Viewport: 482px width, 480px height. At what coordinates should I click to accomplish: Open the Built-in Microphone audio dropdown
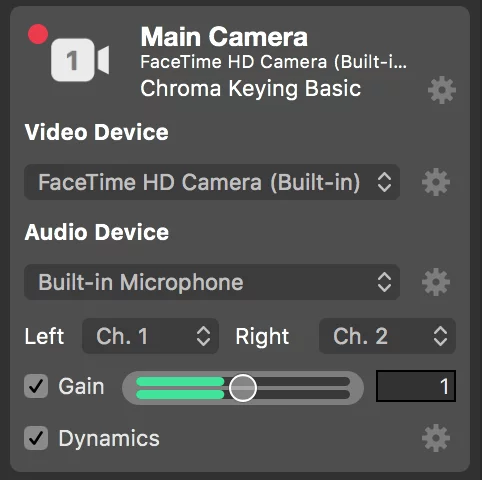click(x=212, y=282)
